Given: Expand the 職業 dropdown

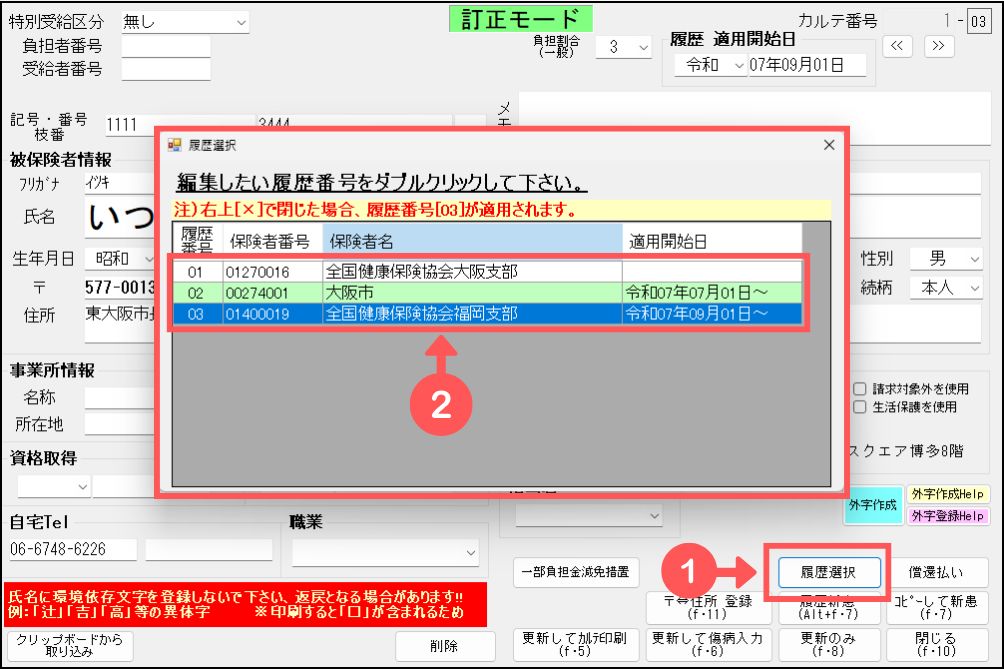Looking at the screenshot, I should click(x=385, y=551).
